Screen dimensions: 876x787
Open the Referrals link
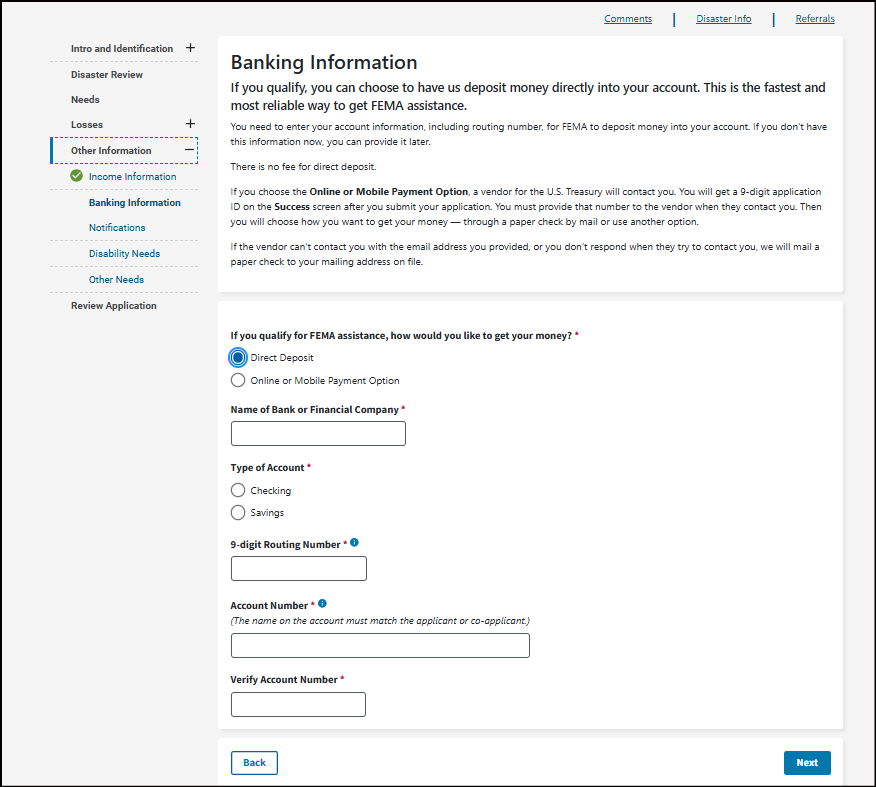(815, 19)
